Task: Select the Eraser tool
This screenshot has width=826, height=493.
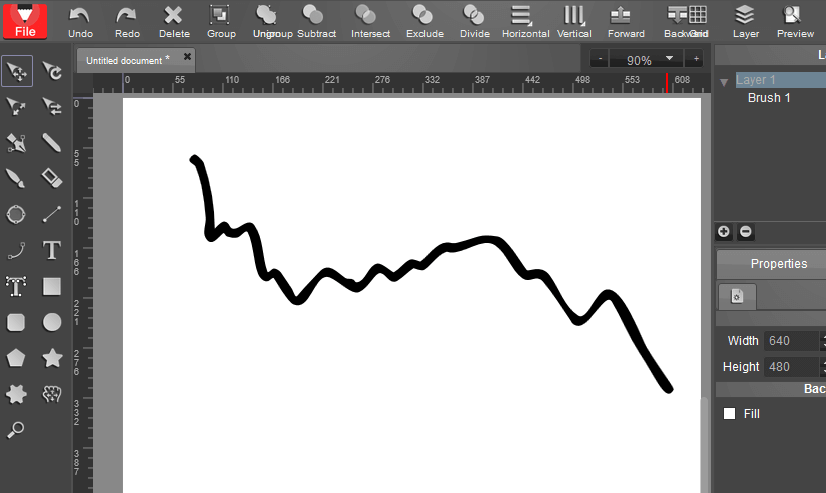Action: [52, 179]
